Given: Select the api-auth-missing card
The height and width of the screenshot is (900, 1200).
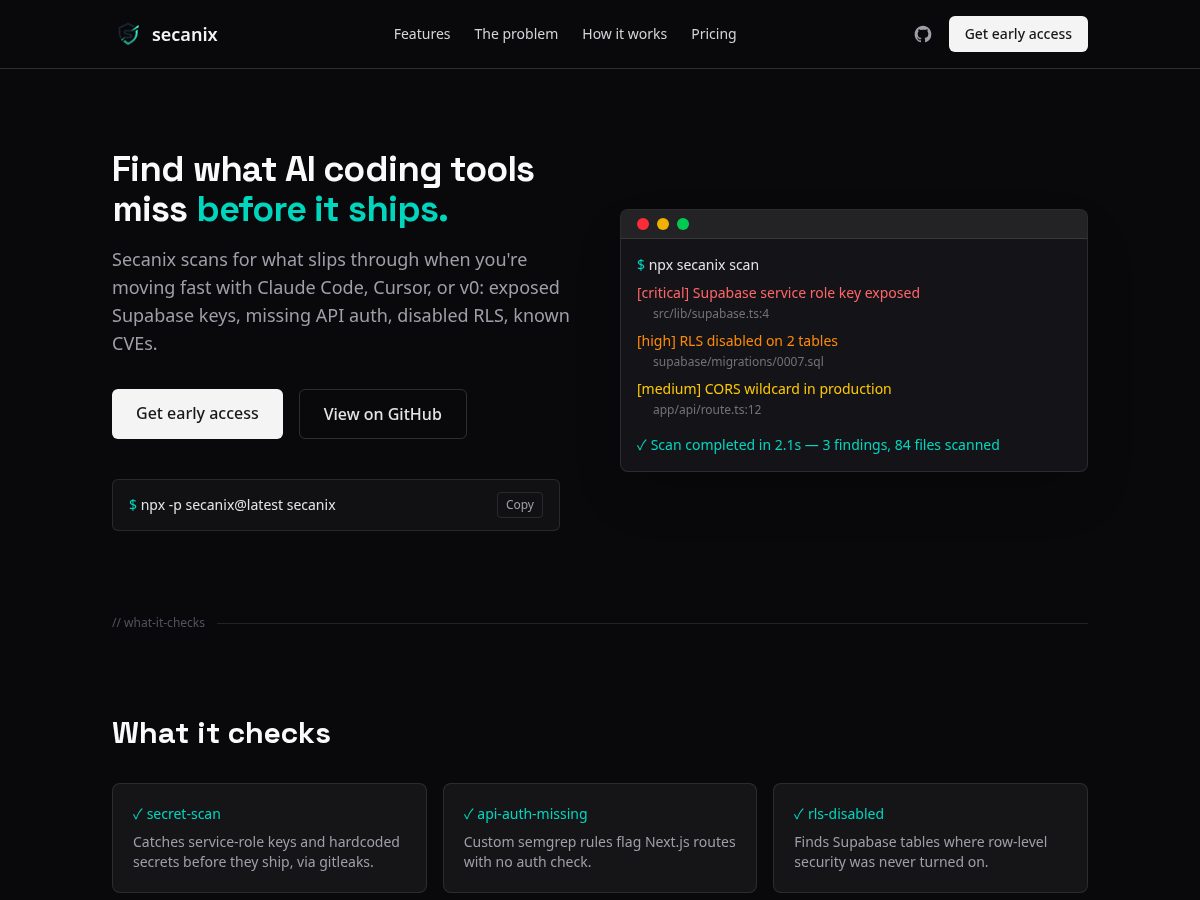Looking at the screenshot, I should (x=600, y=838).
